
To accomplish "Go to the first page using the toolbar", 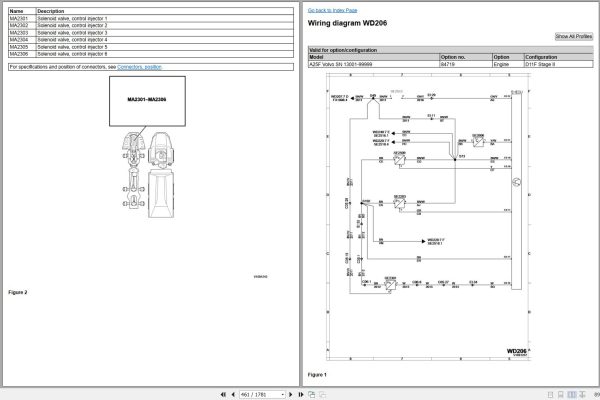I will point(223,394).
